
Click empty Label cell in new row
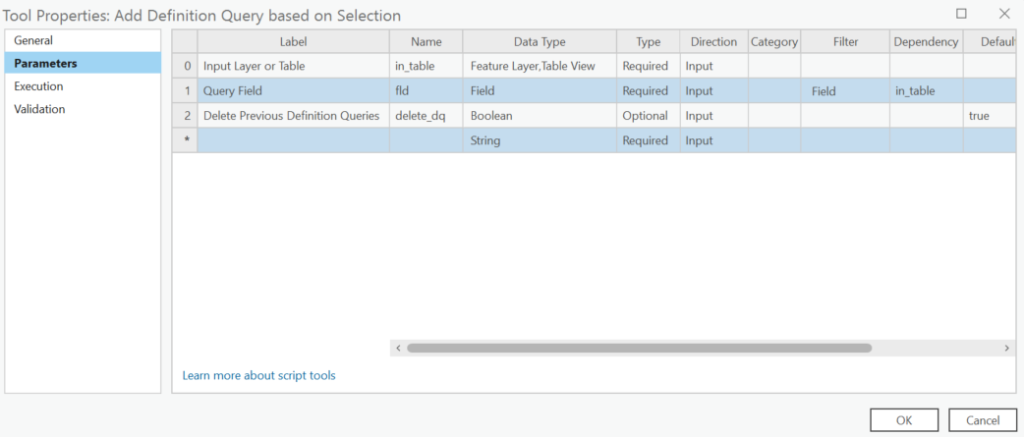[294, 140]
